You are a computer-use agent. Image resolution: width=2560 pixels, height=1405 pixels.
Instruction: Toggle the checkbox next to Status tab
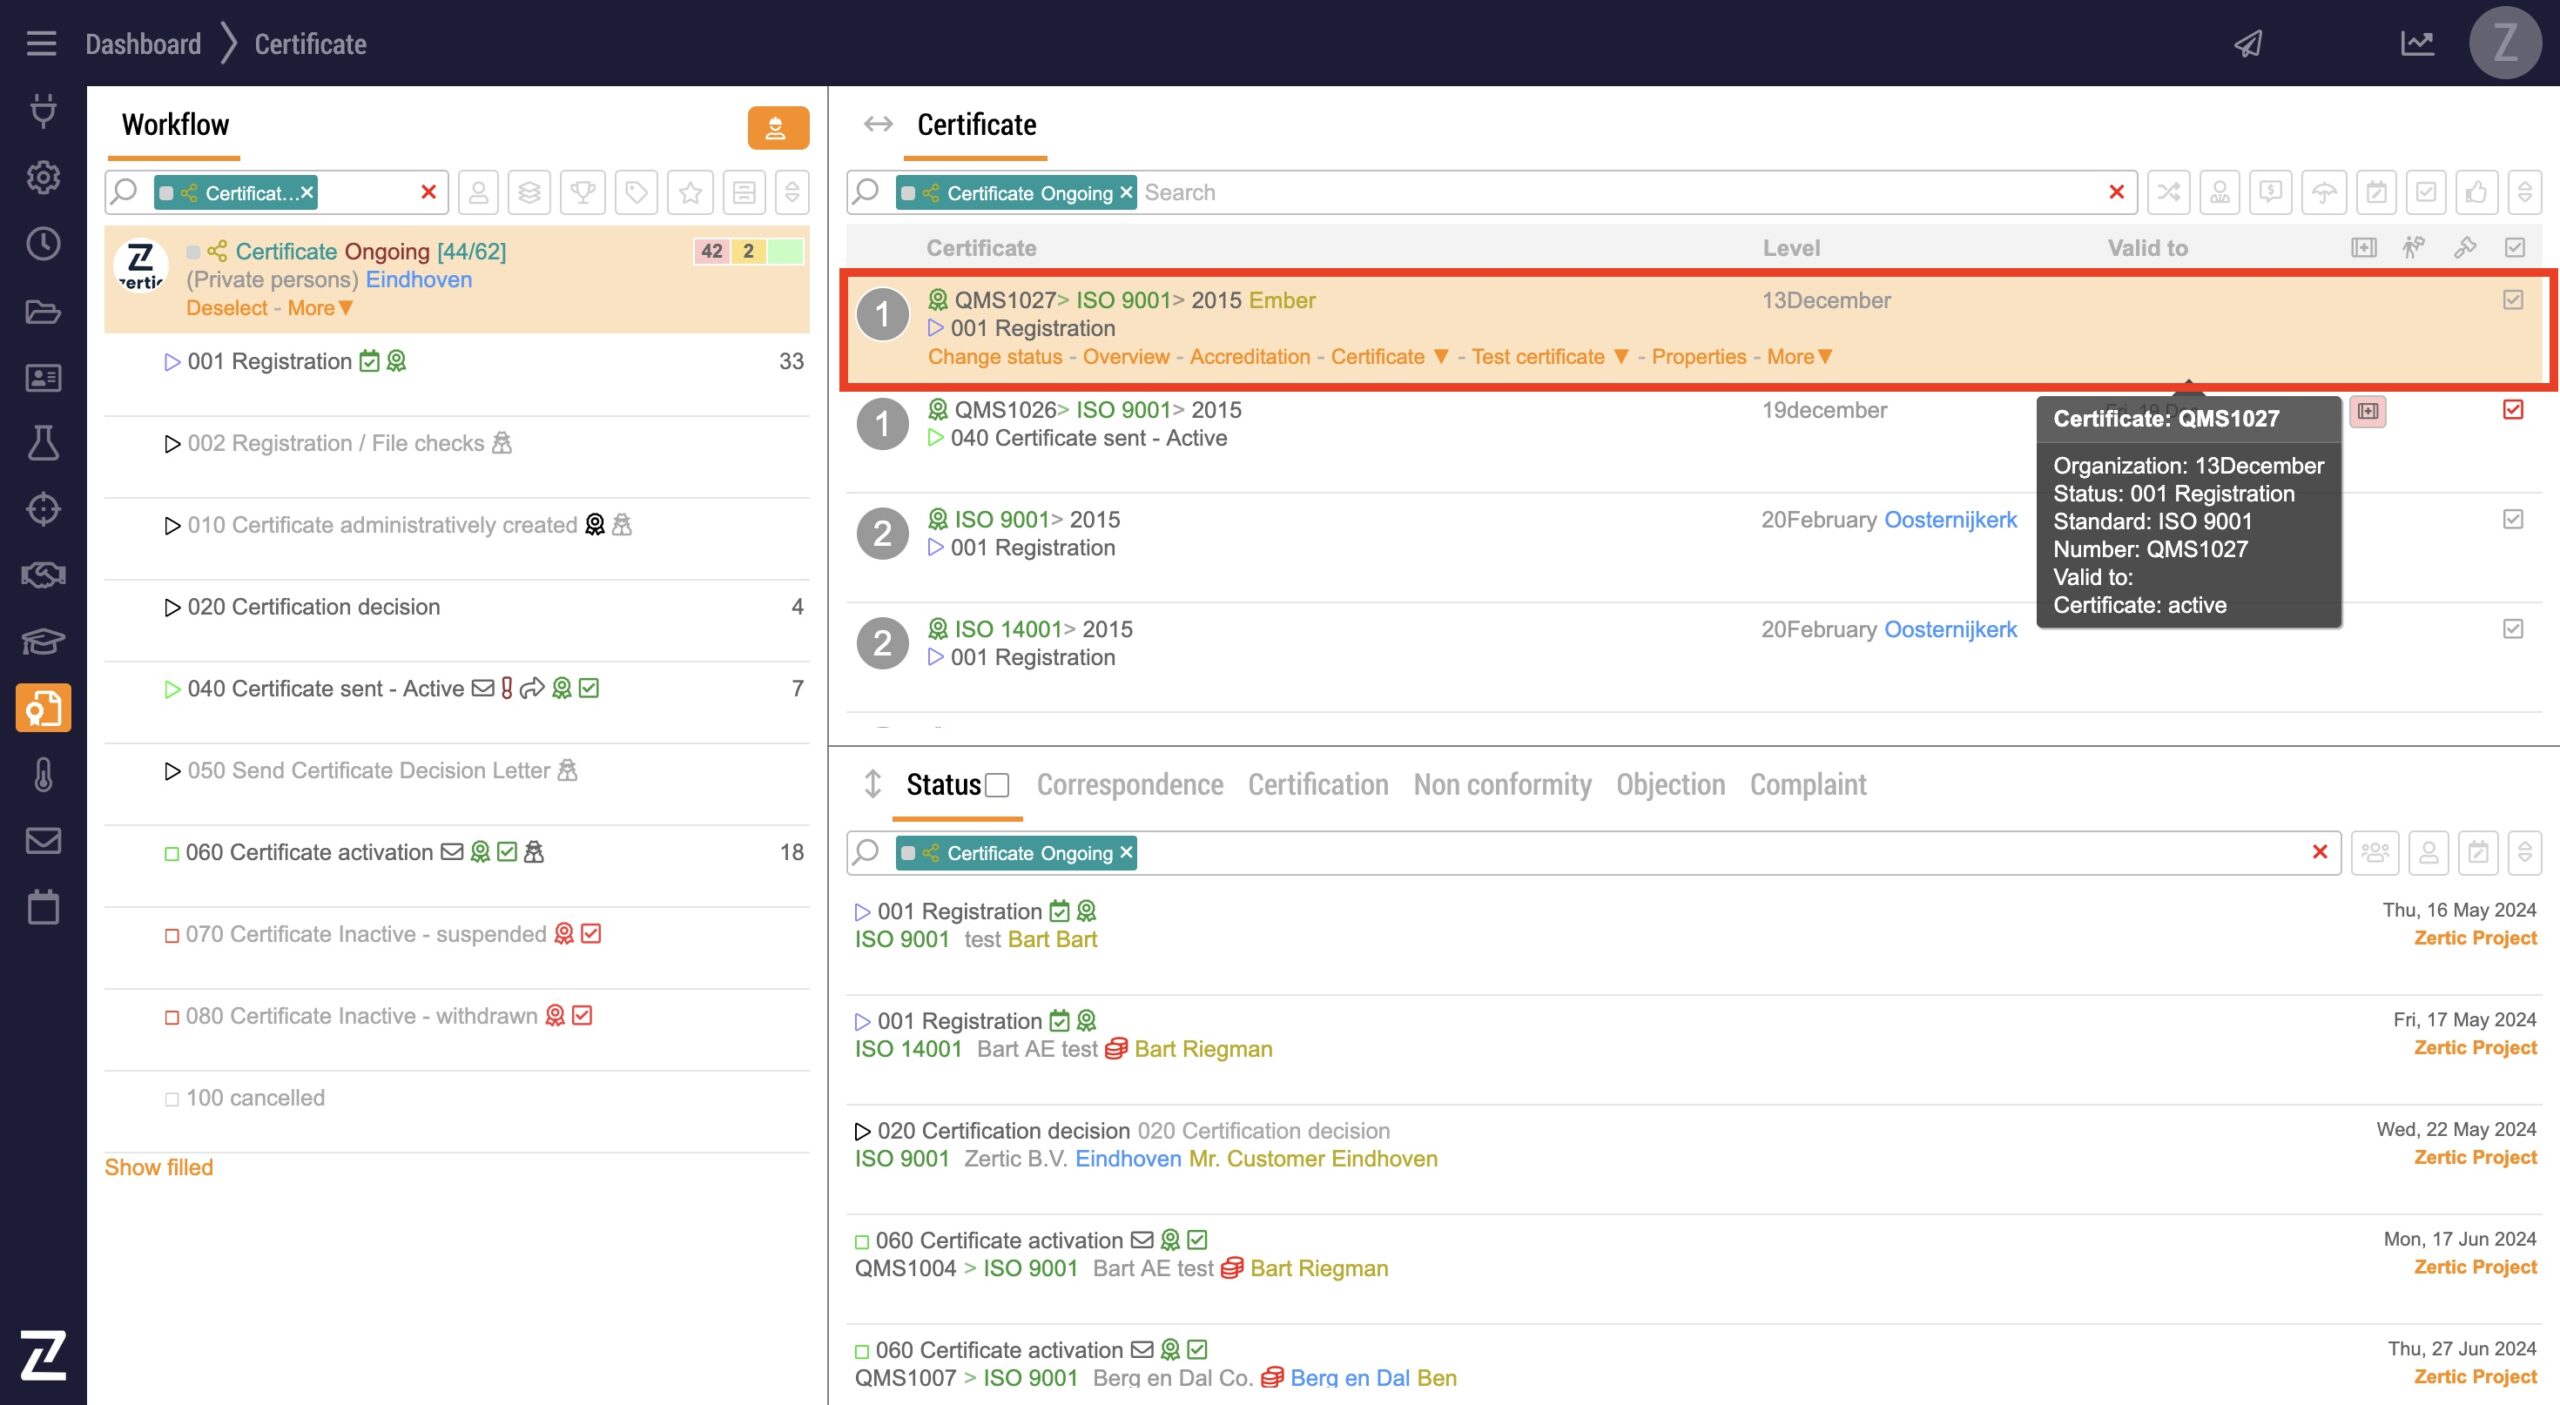pos(997,786)
